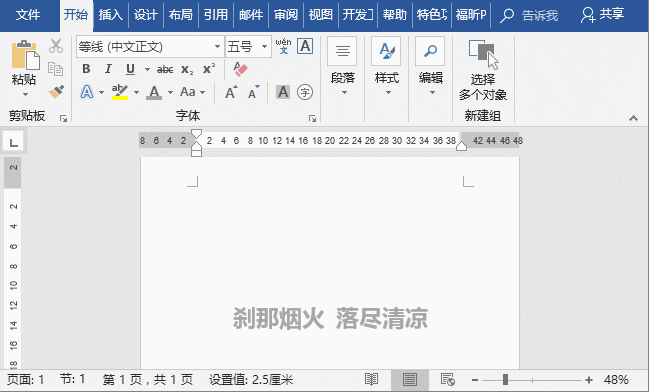This screenshot has height=392, width=649.
Task: Switch to the 引用 tab
Action: point(216,15)
